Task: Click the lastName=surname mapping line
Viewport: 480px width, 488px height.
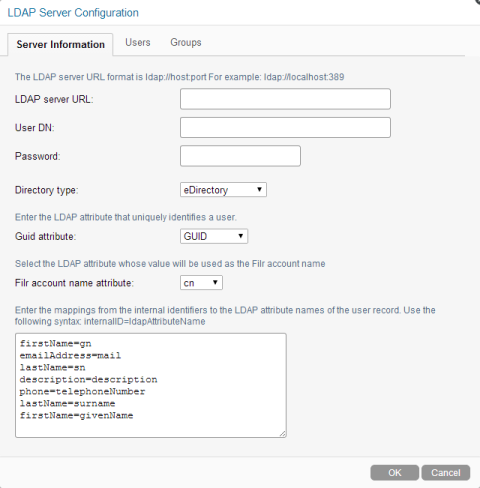Action: coord(67,404)
